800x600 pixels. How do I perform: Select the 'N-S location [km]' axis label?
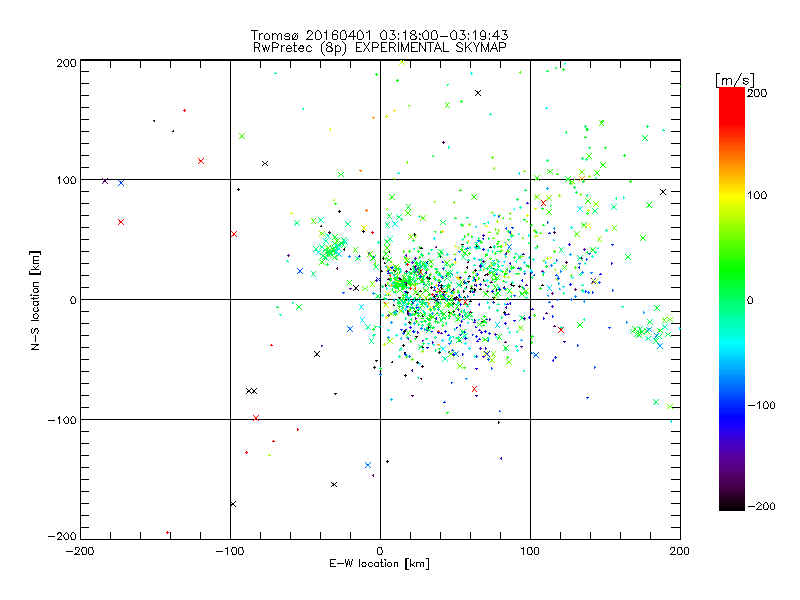tap(35, 301)
